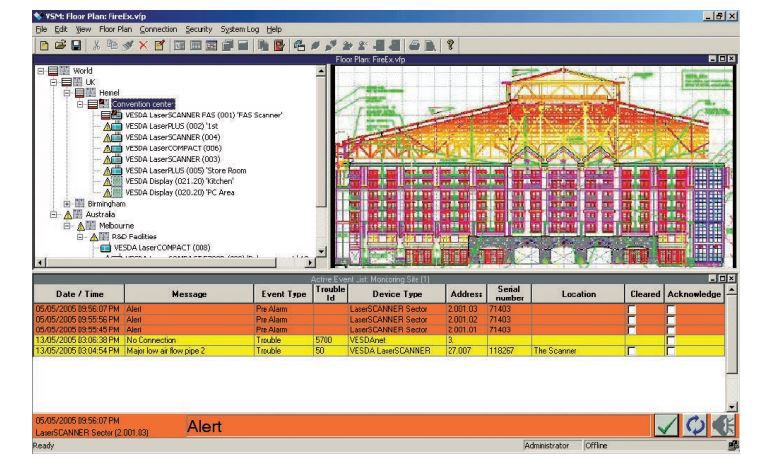The width and height of the screenshot is (767, 471).
Task: Click the Serial number column header
Action: click(509, 294)
